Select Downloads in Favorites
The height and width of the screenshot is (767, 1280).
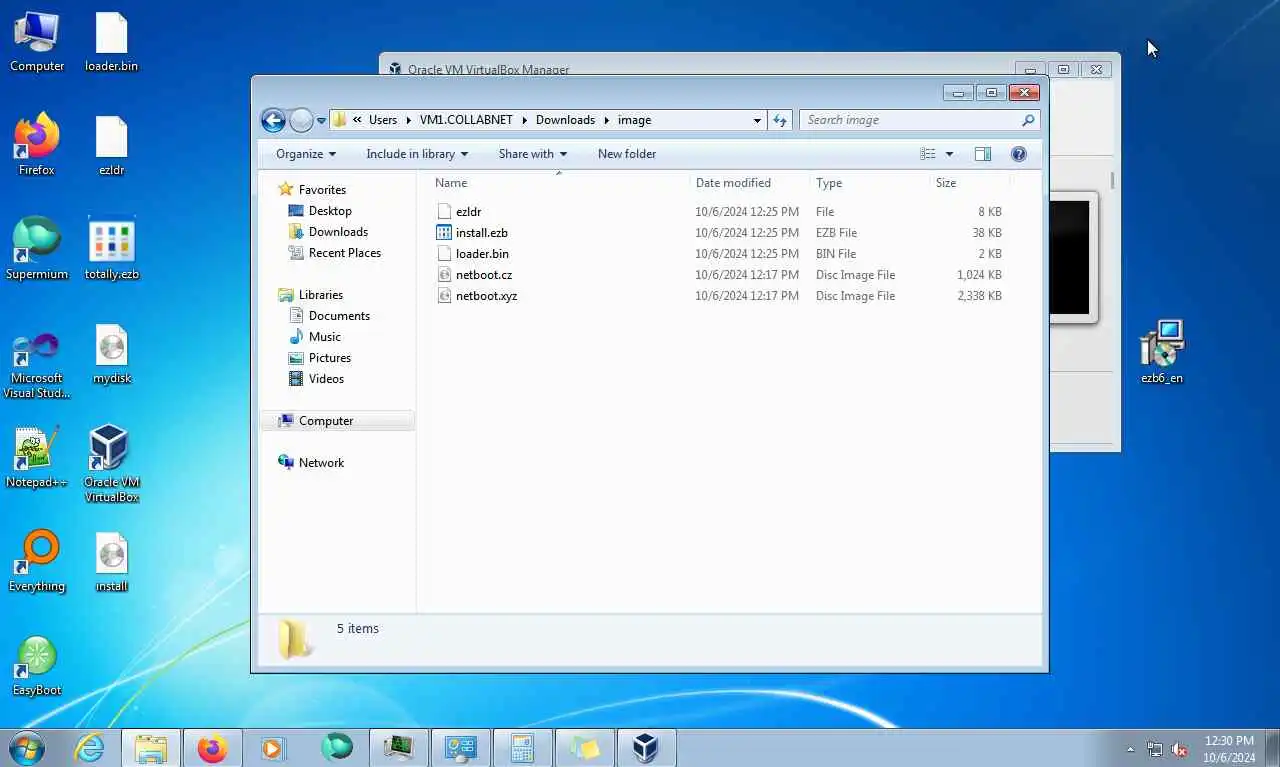pos(338,232)
